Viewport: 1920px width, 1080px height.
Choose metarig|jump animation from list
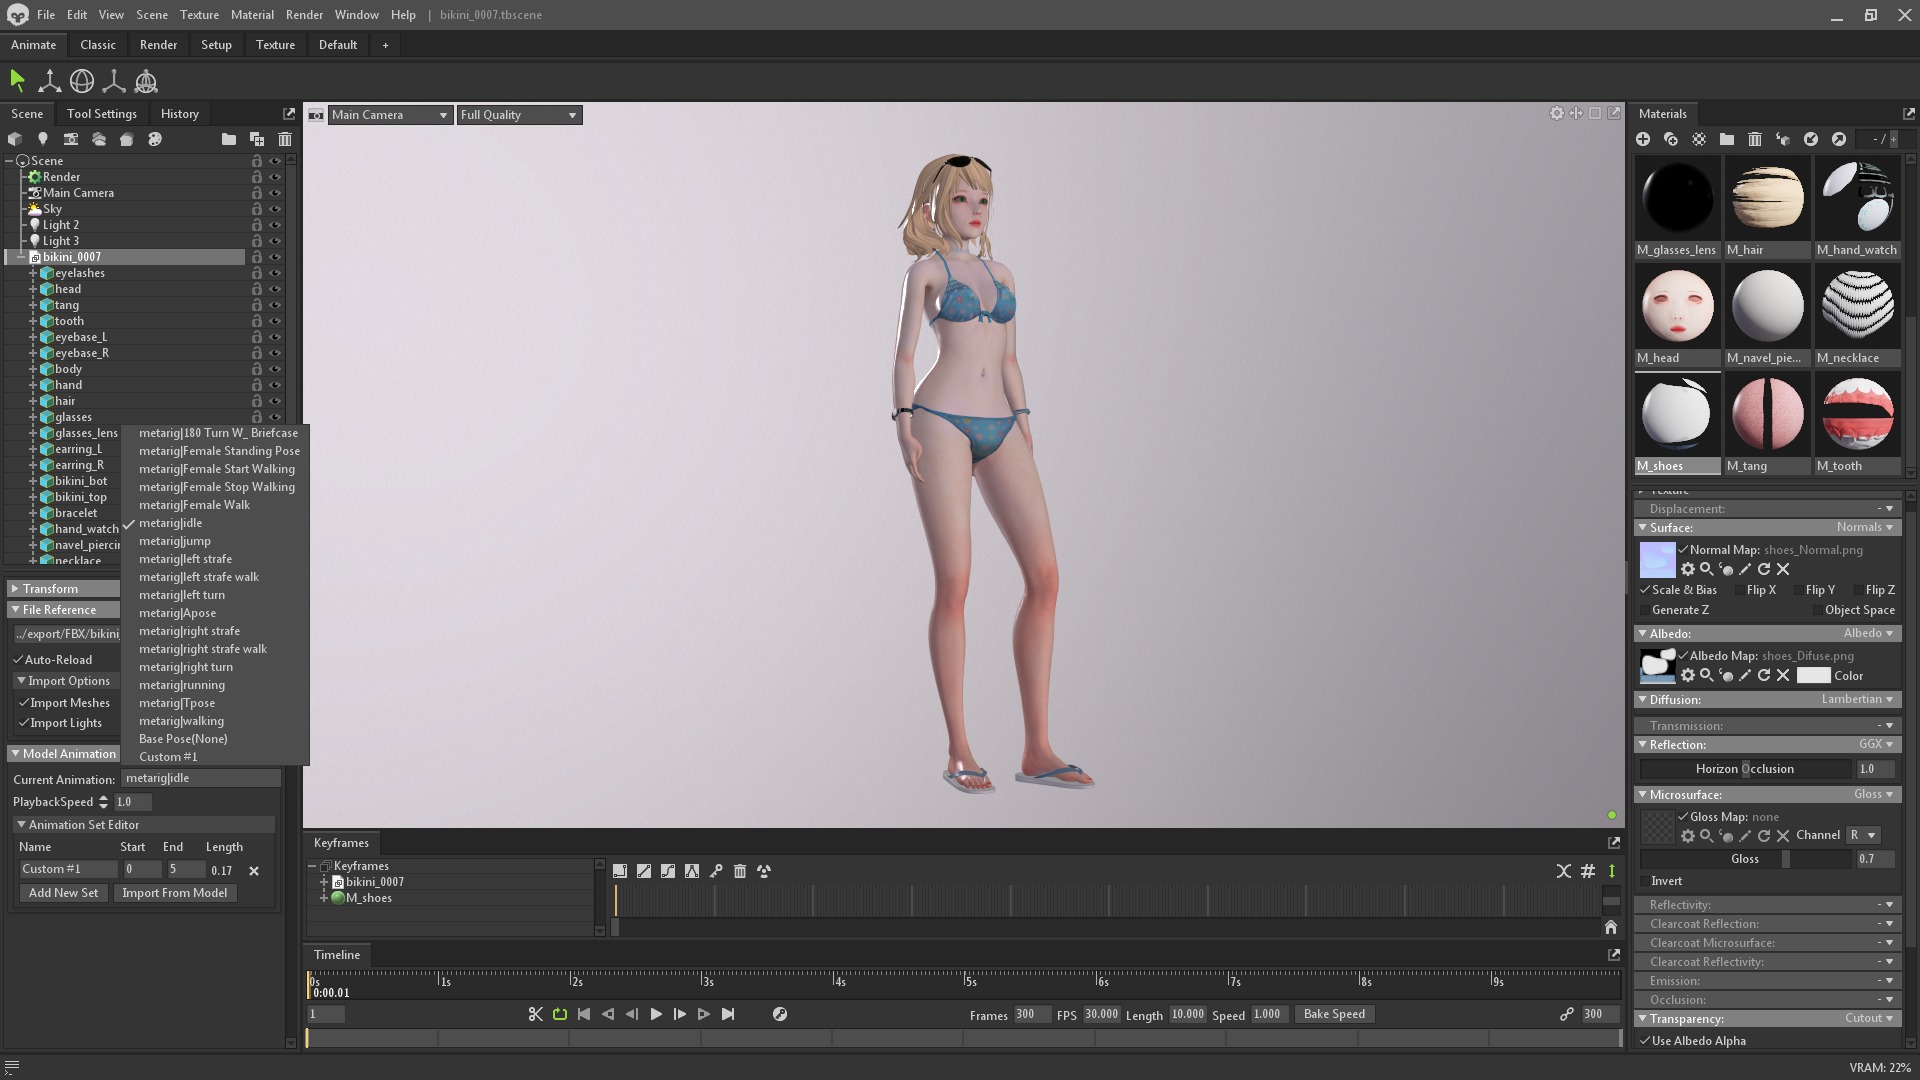[175, 541]
